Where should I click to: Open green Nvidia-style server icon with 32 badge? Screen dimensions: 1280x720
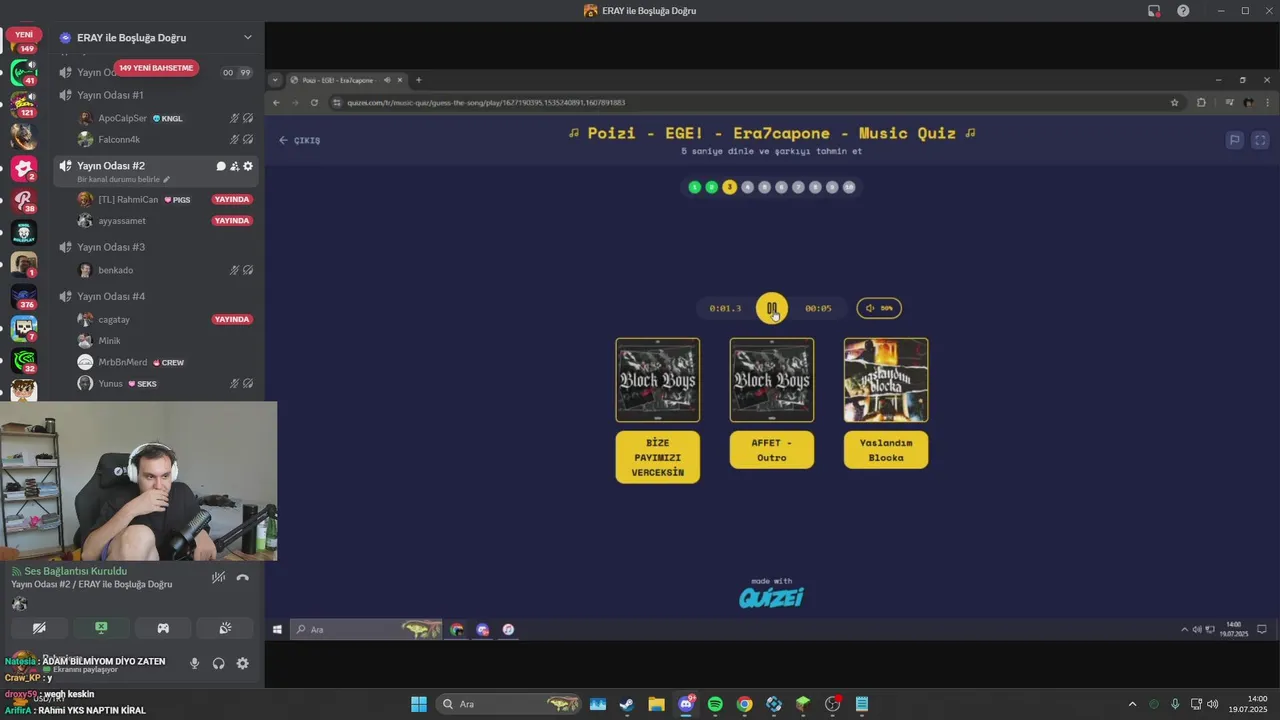pyautogui.click(x=23, y=360)
